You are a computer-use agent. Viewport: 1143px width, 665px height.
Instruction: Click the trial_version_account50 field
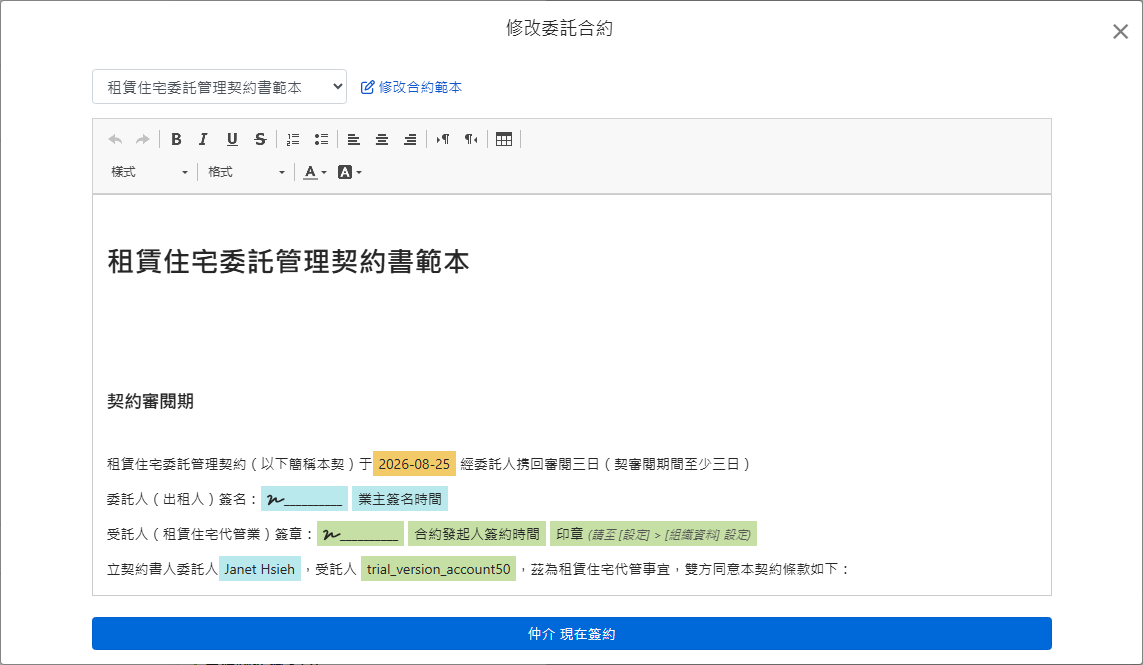coord(438,569)
